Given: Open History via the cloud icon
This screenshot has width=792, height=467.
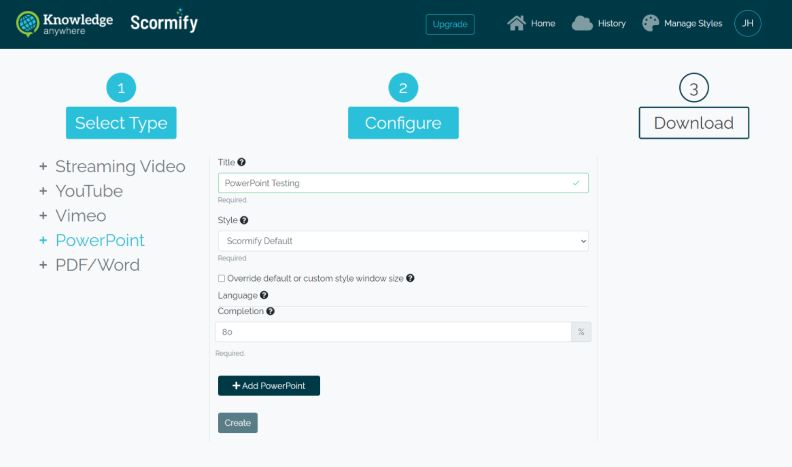Looking at the screenshot, I should [x=582, y=23].
